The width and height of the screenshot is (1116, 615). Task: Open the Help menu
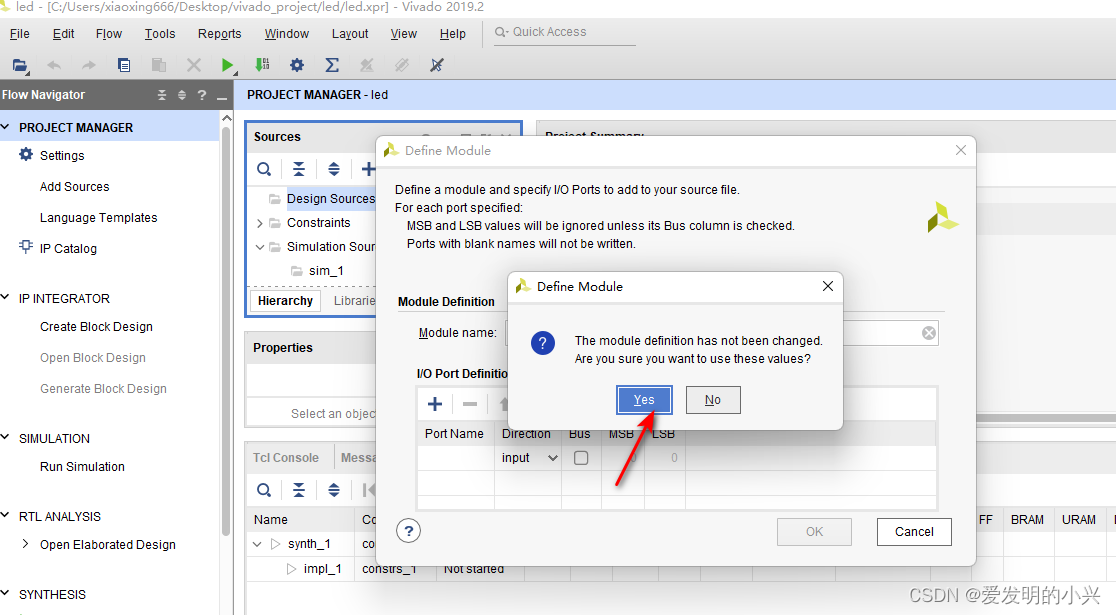tap(453, 34)
